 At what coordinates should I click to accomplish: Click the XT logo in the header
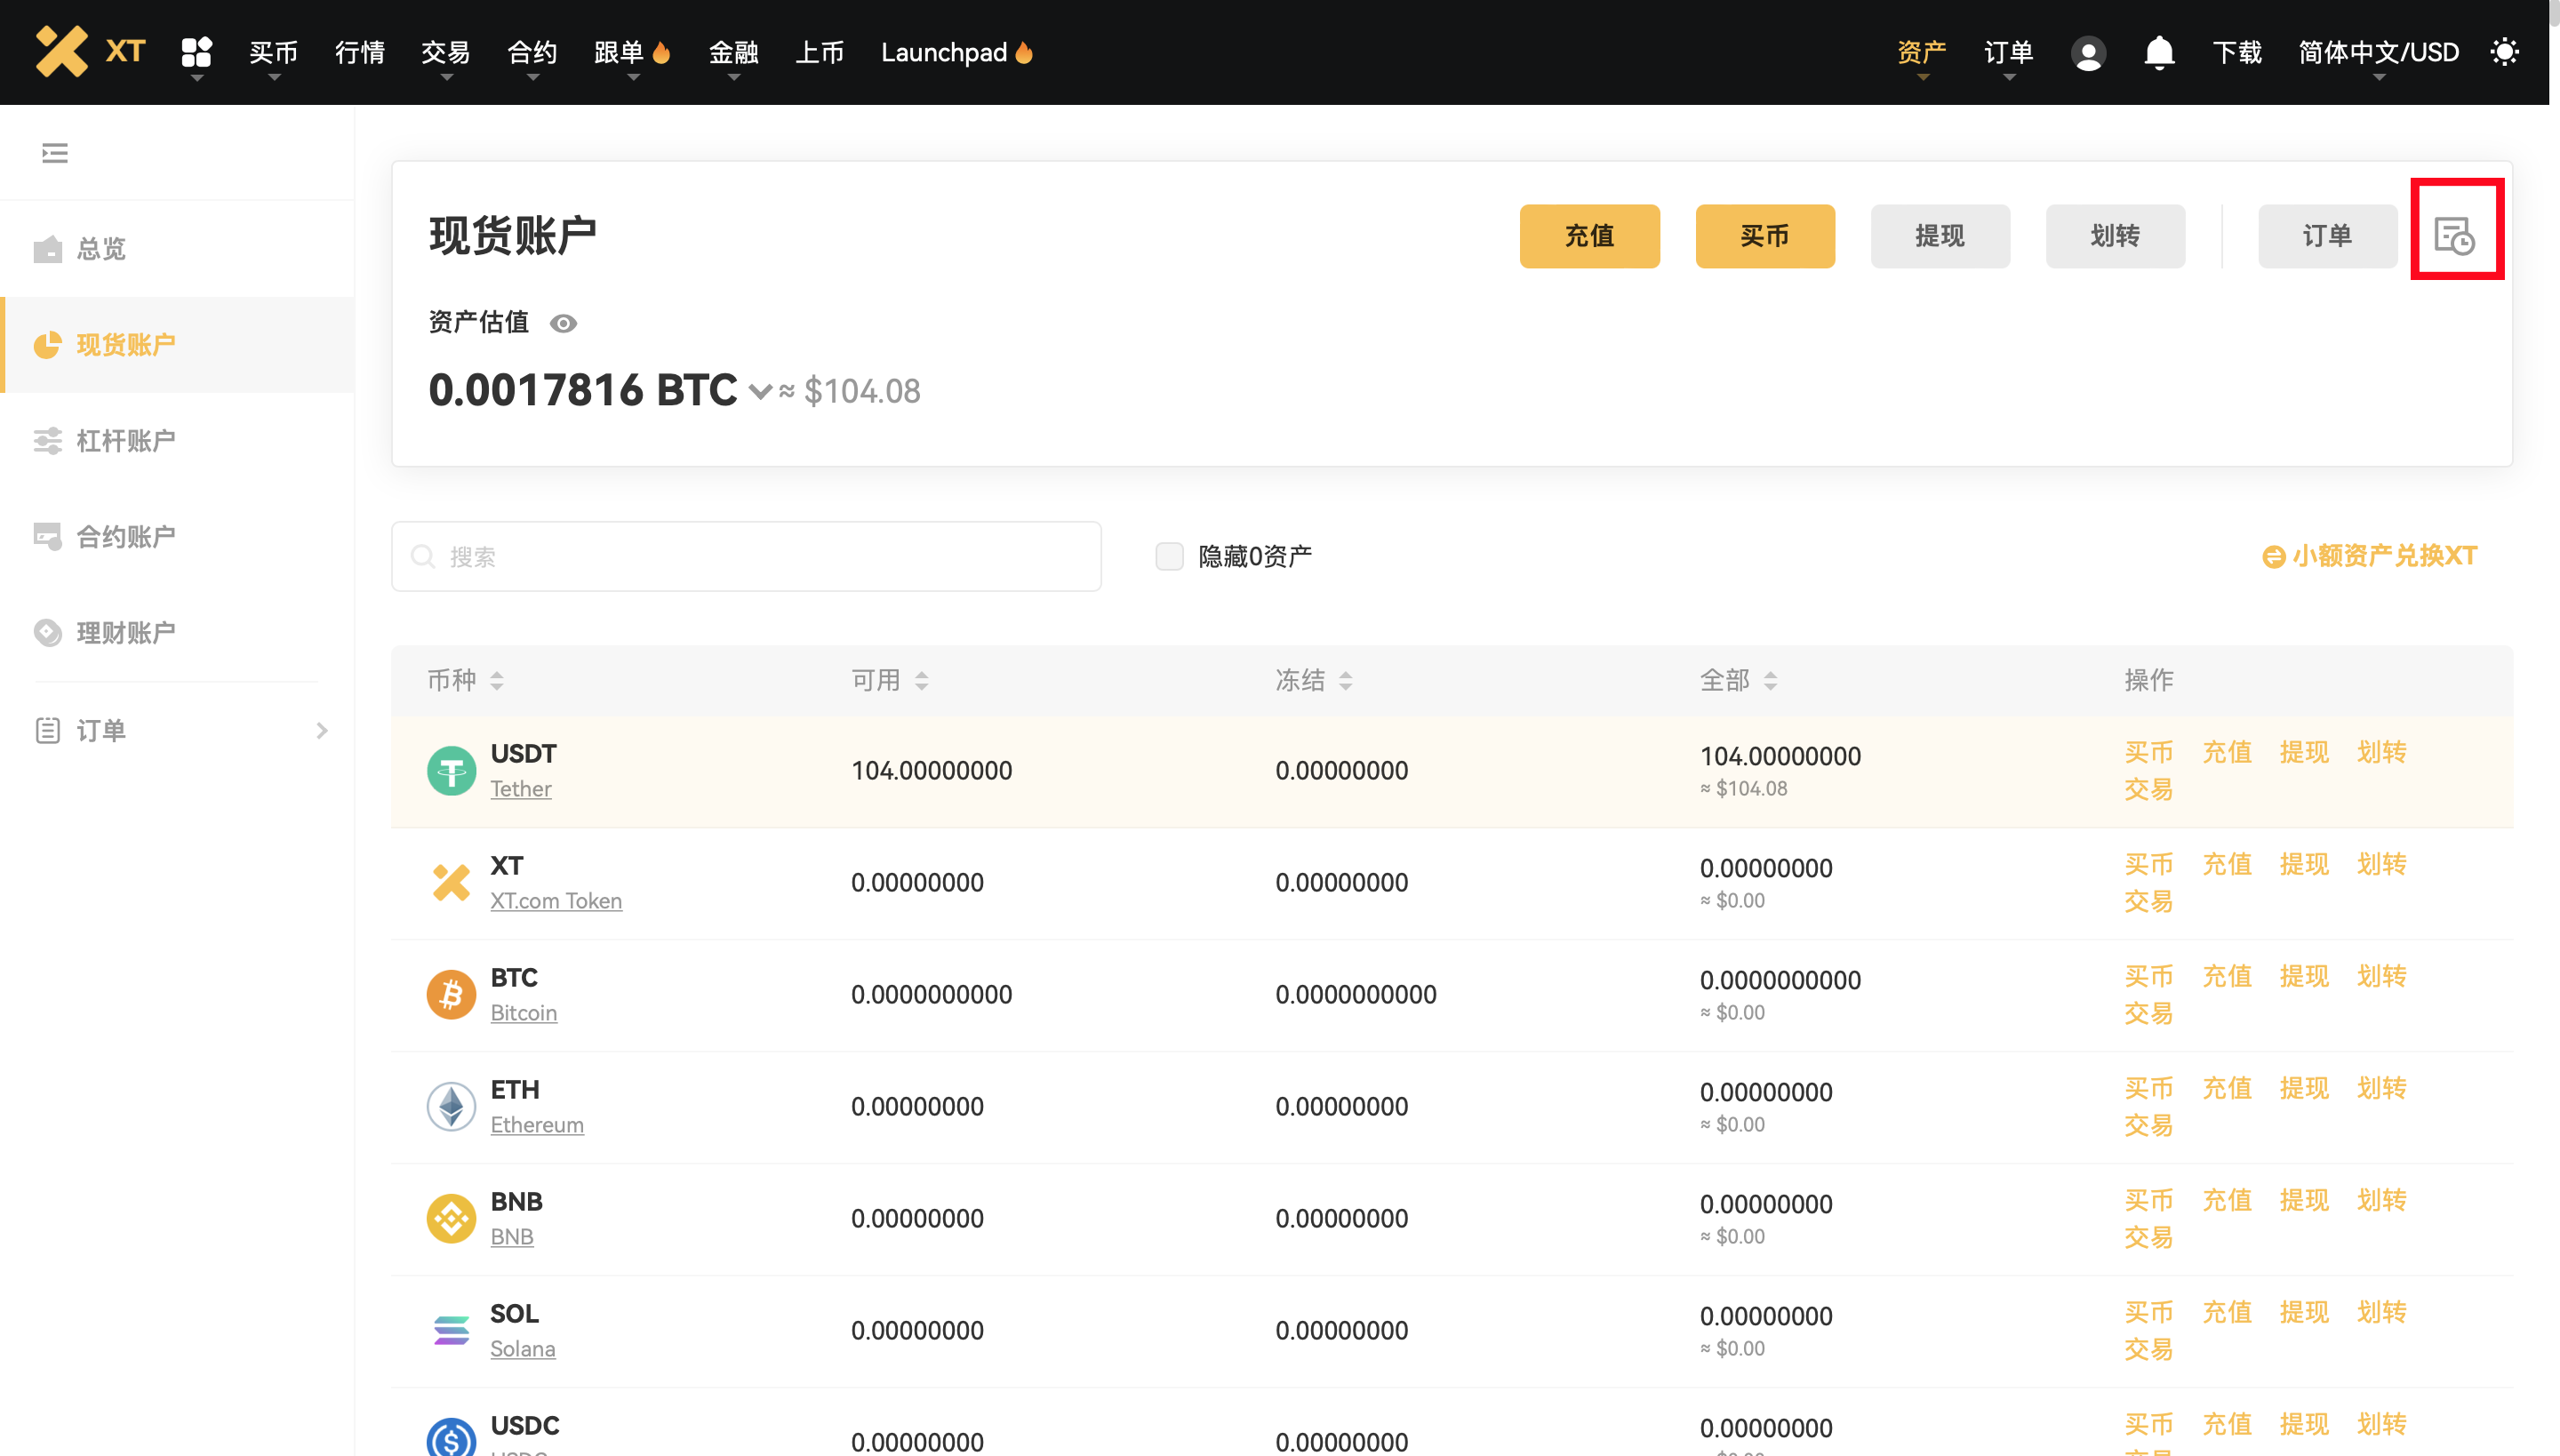(x=90, y=51)
